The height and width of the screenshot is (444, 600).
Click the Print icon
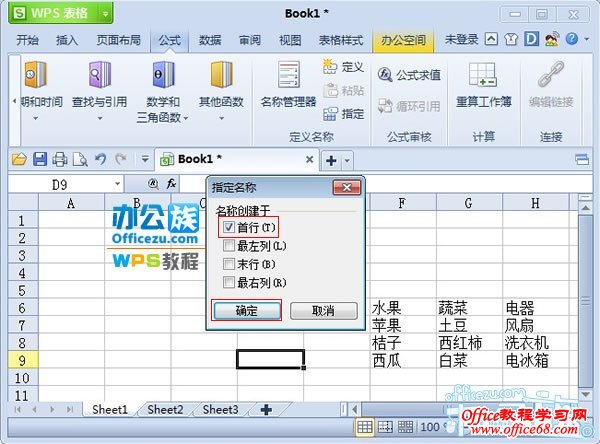[x=60, y=159]
